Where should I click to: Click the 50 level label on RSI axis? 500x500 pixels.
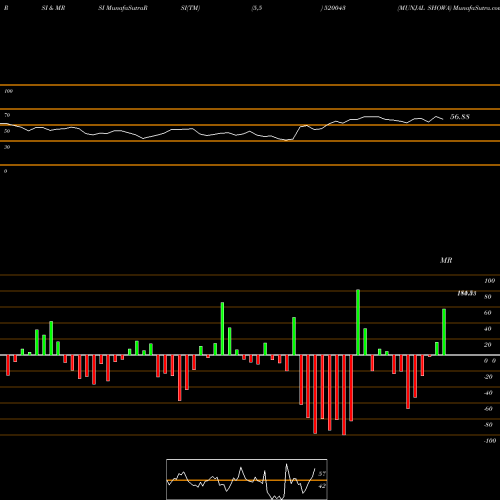coord(7,131)
